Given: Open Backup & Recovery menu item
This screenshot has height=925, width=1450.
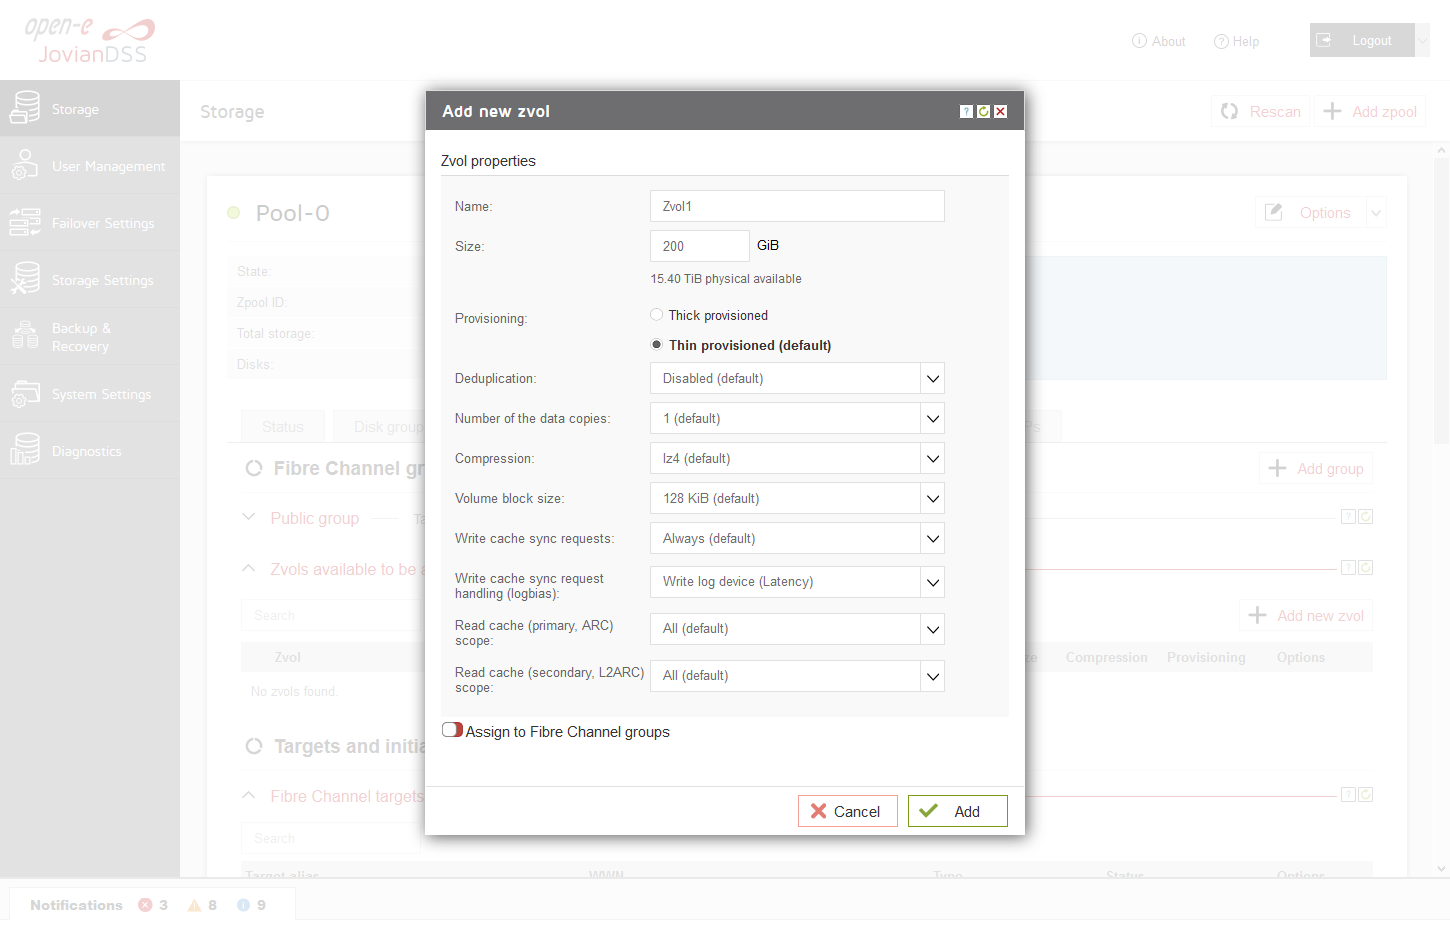Looking at the screenshot, I should [x=90, y=336].
